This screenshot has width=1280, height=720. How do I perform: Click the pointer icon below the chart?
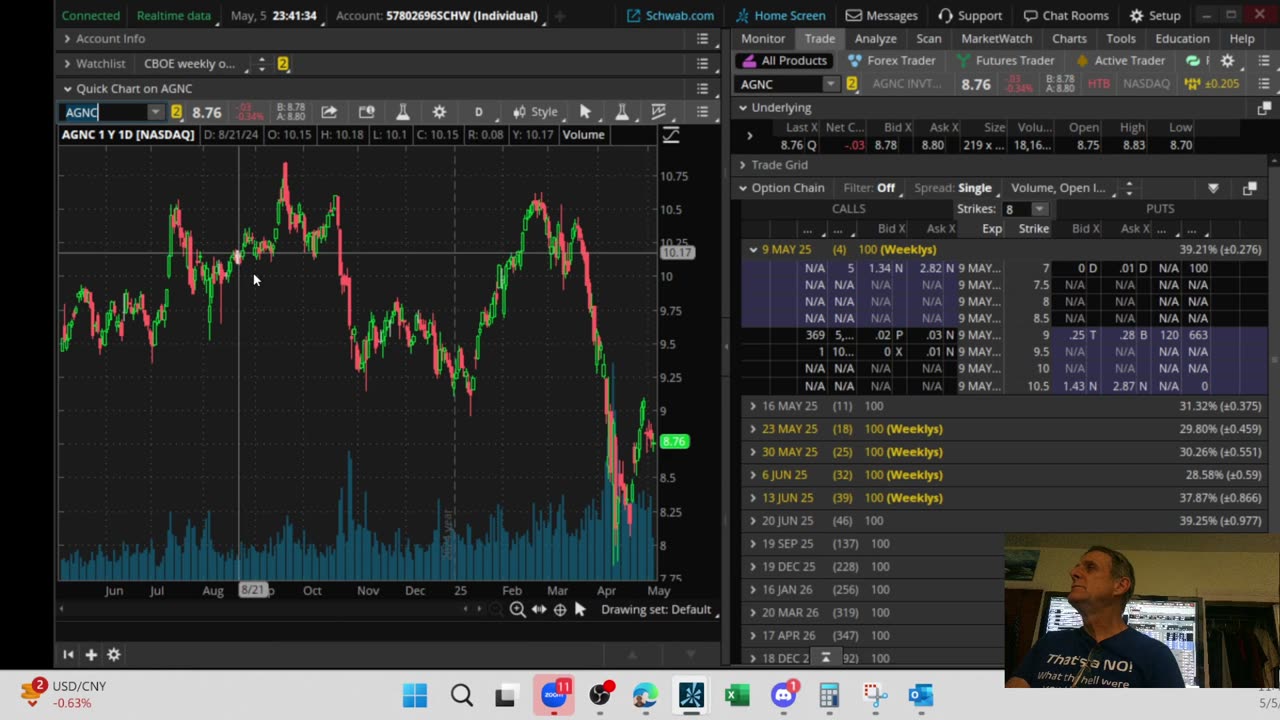[580, 610]
